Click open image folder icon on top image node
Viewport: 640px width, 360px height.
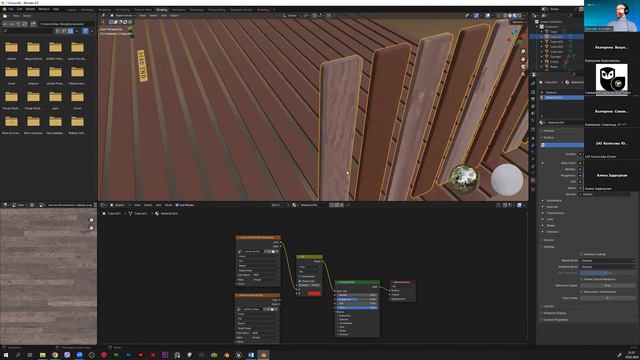pos(273,251)
